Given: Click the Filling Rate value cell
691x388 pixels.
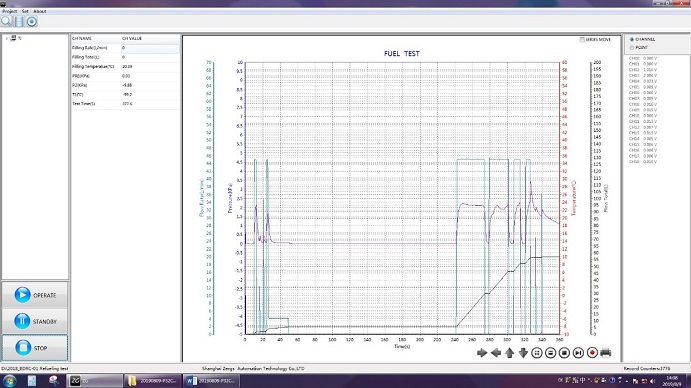Looking at the screenshot, I should (150, 48).
